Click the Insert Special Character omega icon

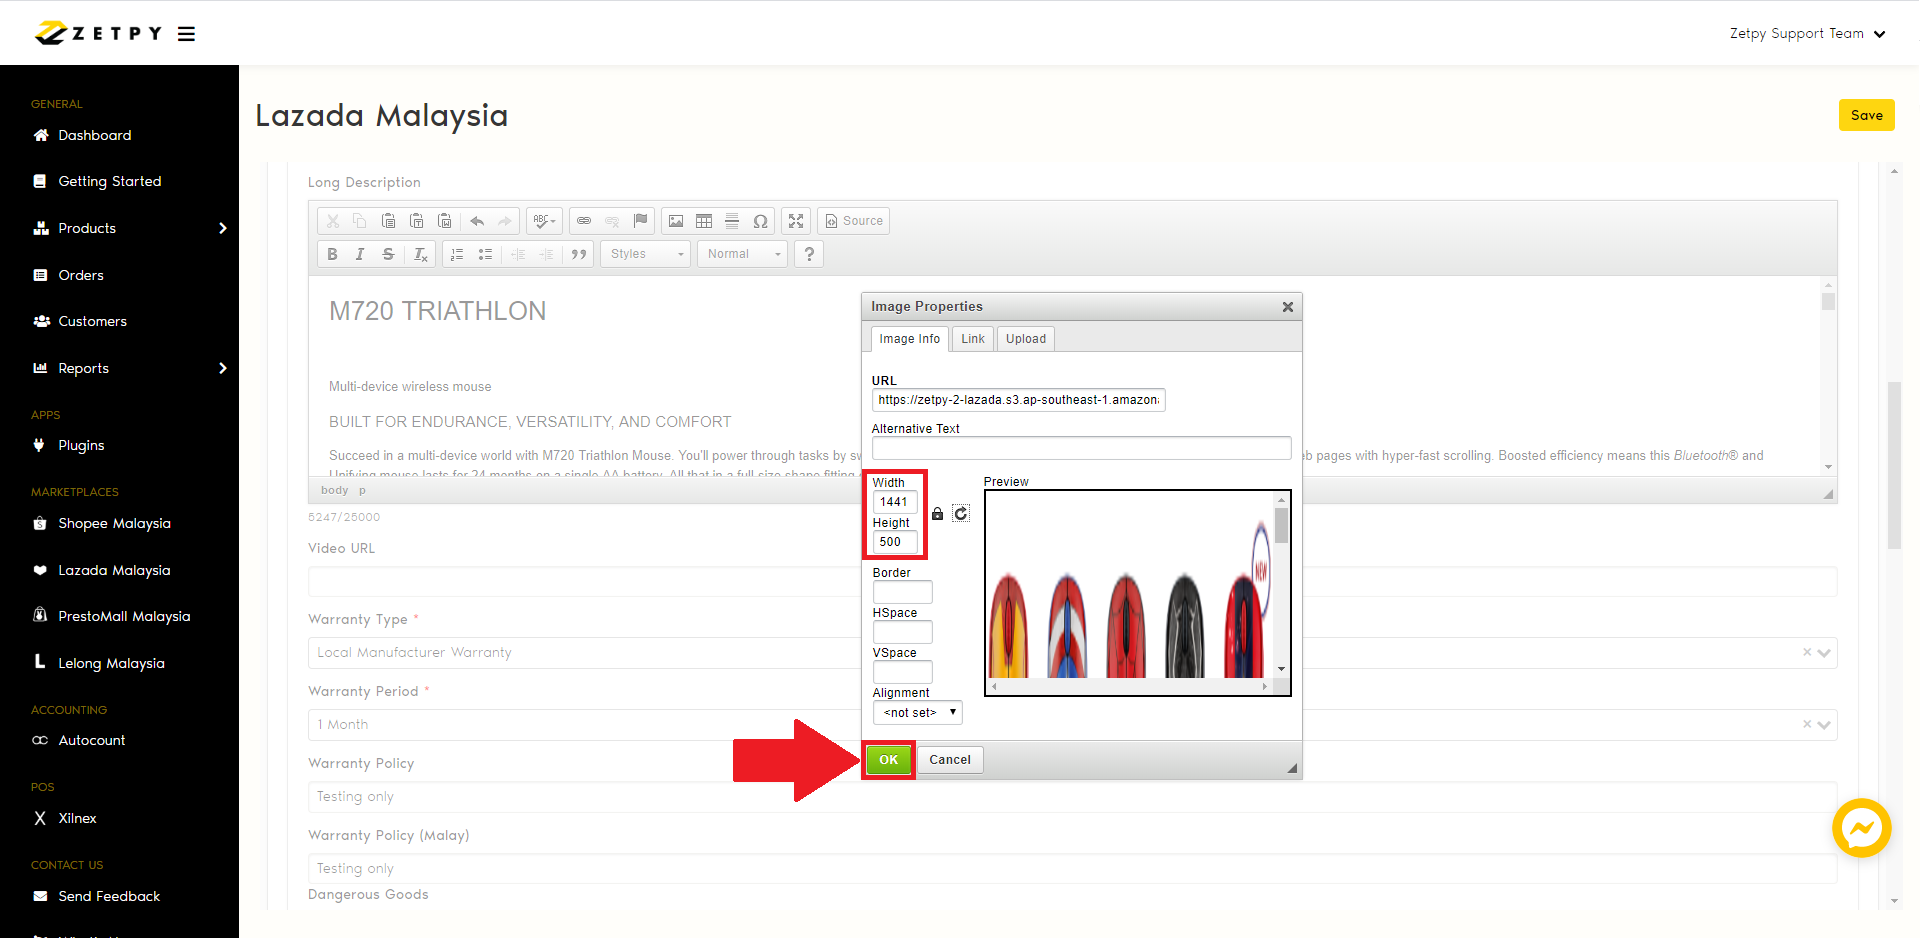click(x=760, y=221)
